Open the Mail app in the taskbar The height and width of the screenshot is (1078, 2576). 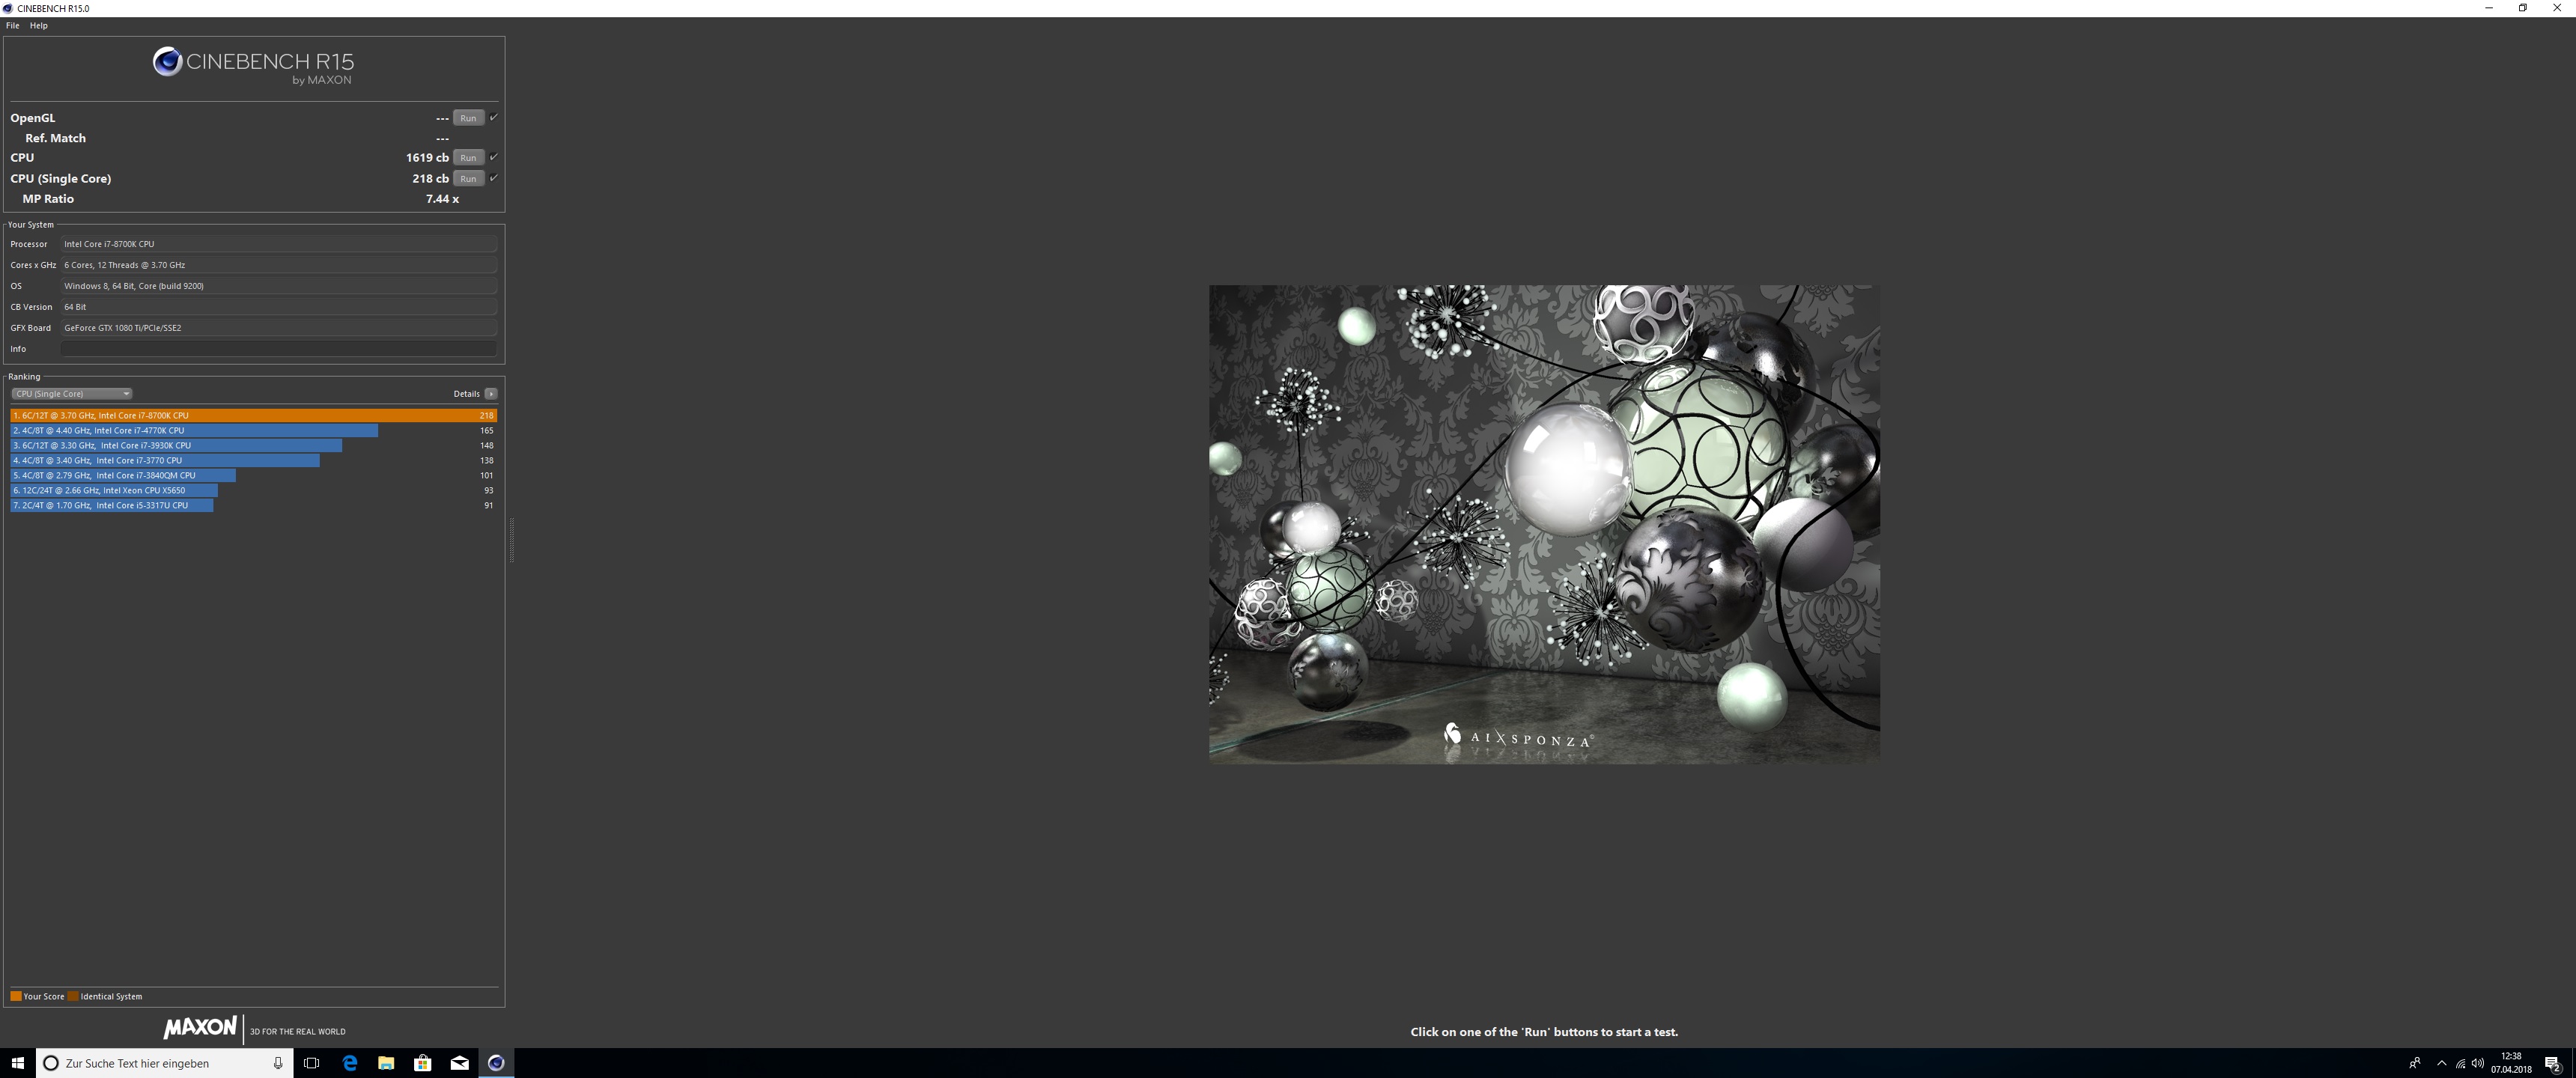pyautogui.click(x=459, y=1062)
